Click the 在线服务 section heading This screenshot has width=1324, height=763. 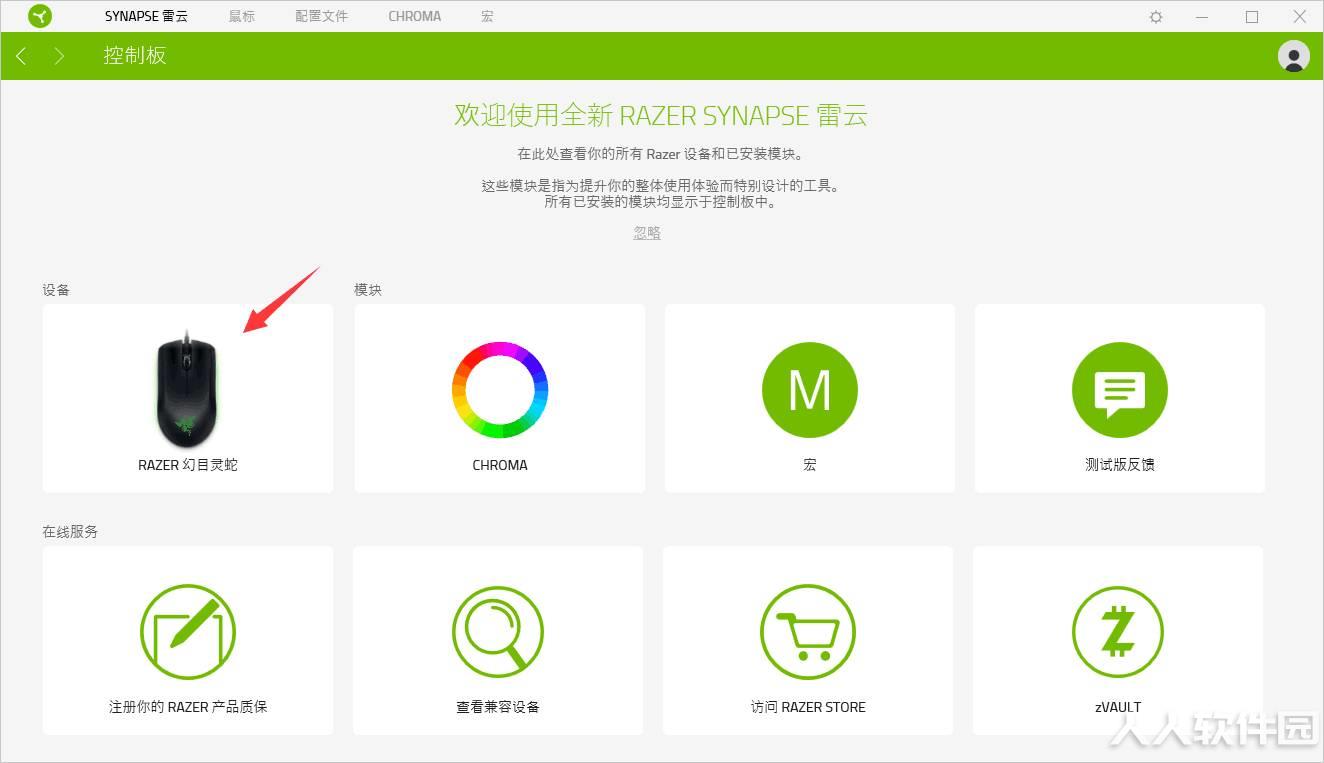tap(70, 532)
